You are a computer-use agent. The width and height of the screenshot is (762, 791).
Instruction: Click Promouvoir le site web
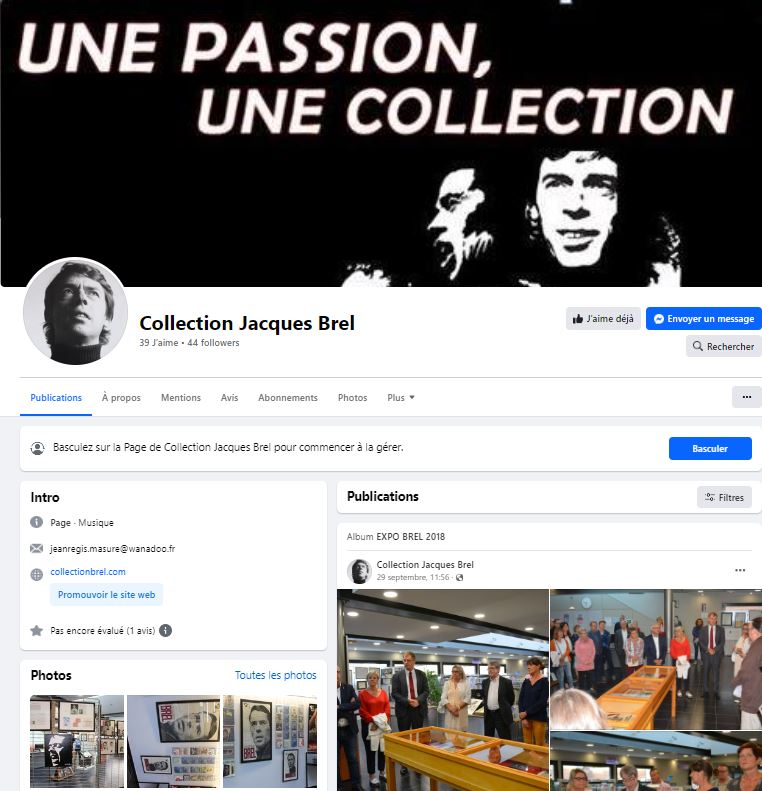pyautogui.click(x=106, y=594)
